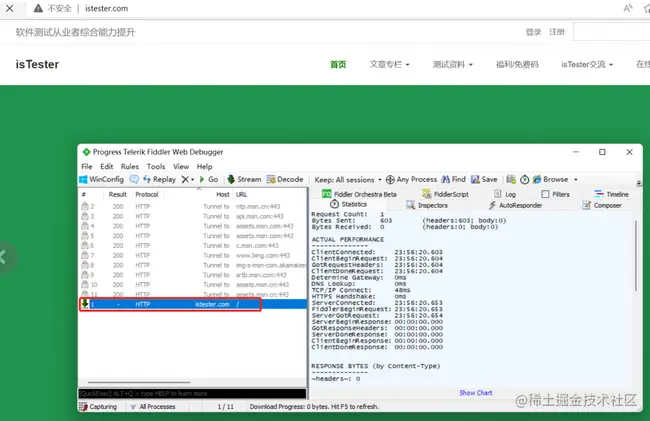Open the Edit menu
Screen dimensions: 650x421
pos(107,167)
